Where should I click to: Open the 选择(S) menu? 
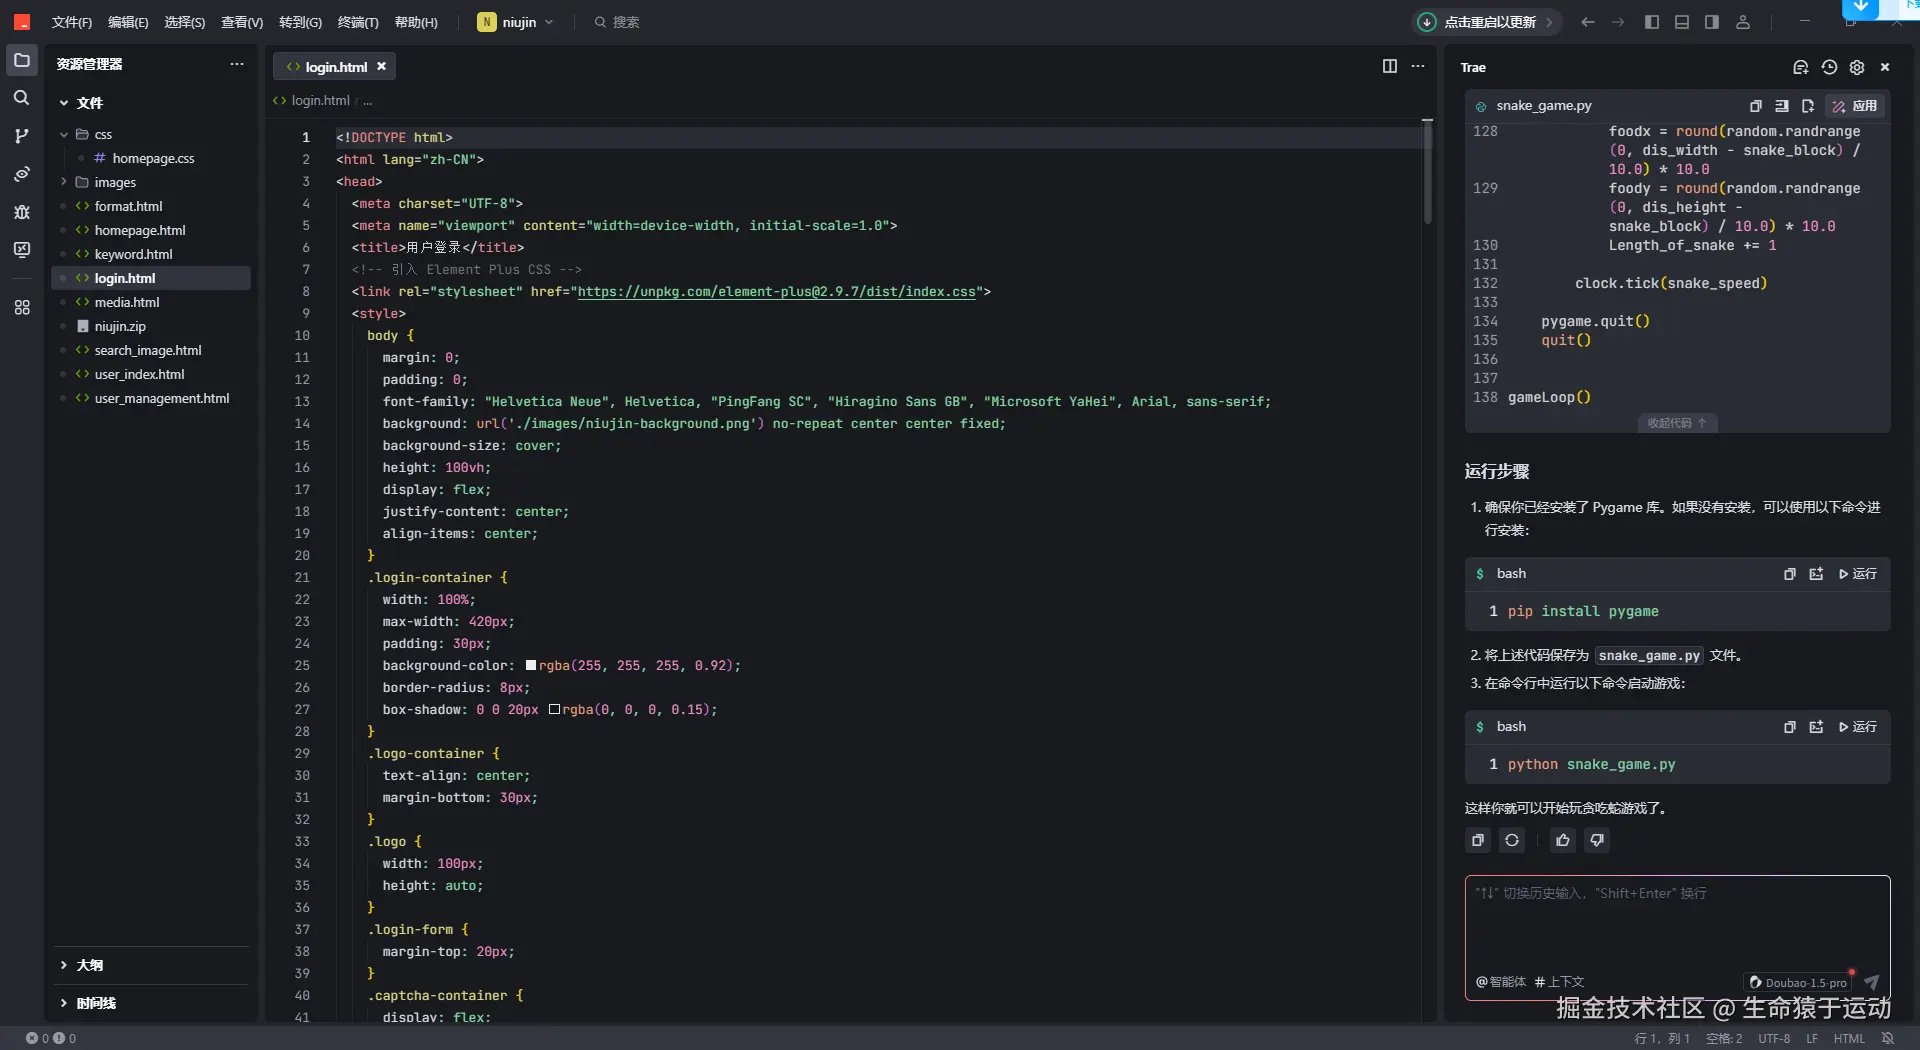pos(184,22)
